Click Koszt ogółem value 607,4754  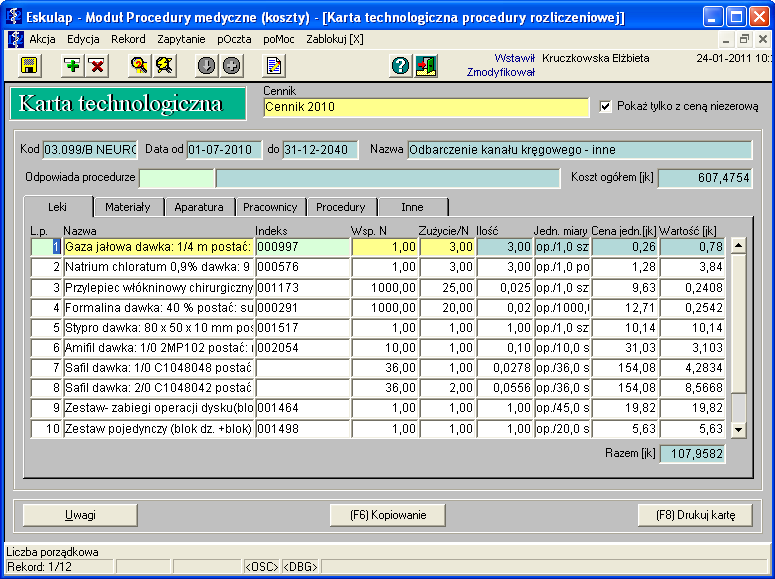705,178
